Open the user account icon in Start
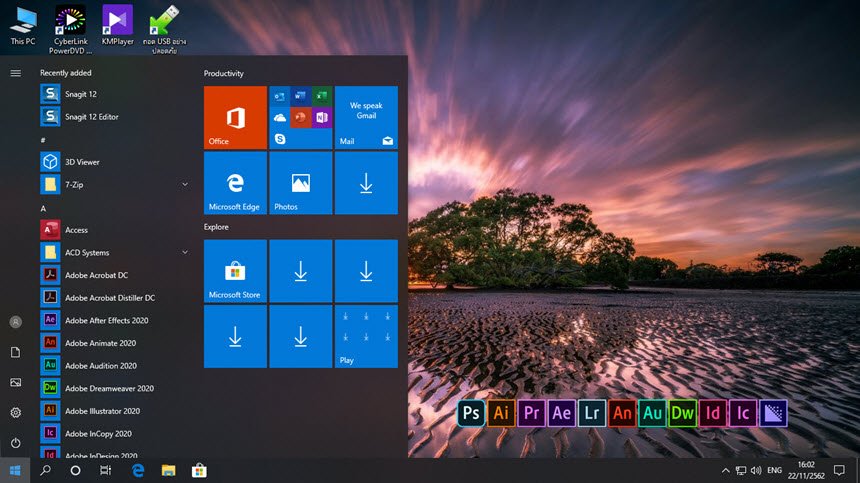The width and height of the screenshot is (860, 483). (15, 322)
